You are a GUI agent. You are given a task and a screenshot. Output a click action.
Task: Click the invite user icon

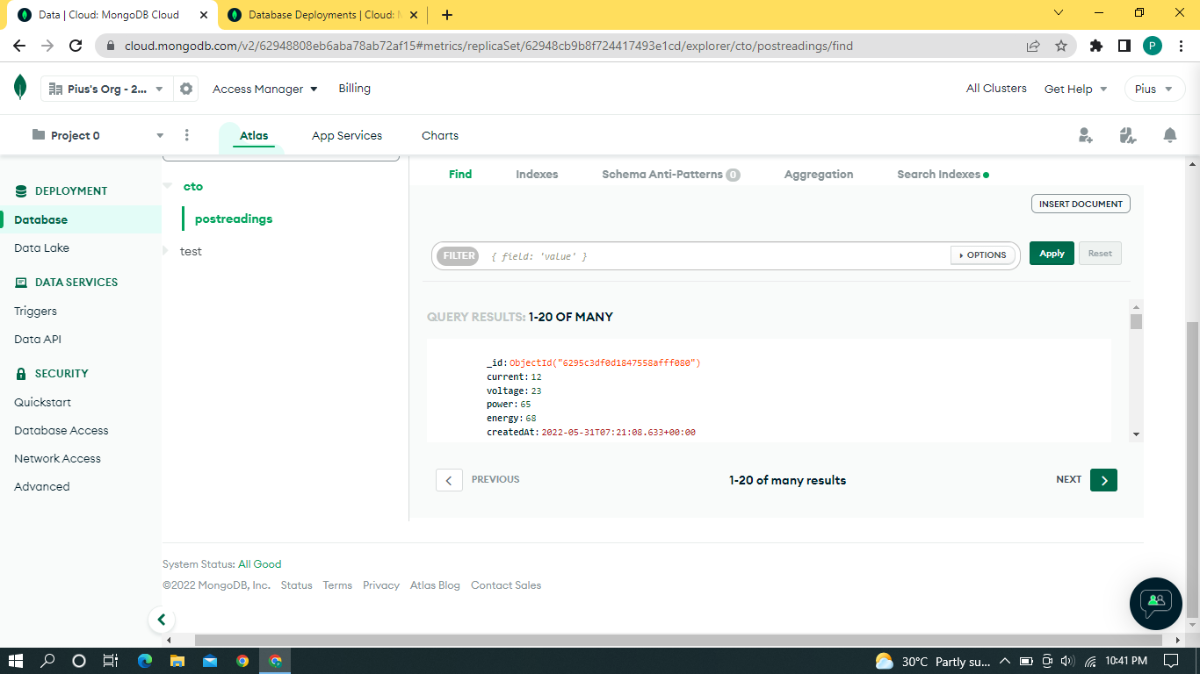pos(1086,135)
